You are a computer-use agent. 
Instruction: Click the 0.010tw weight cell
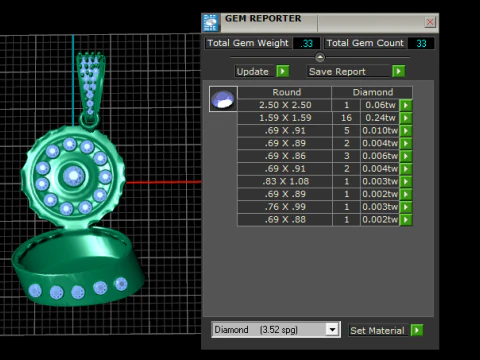point(380,131)
